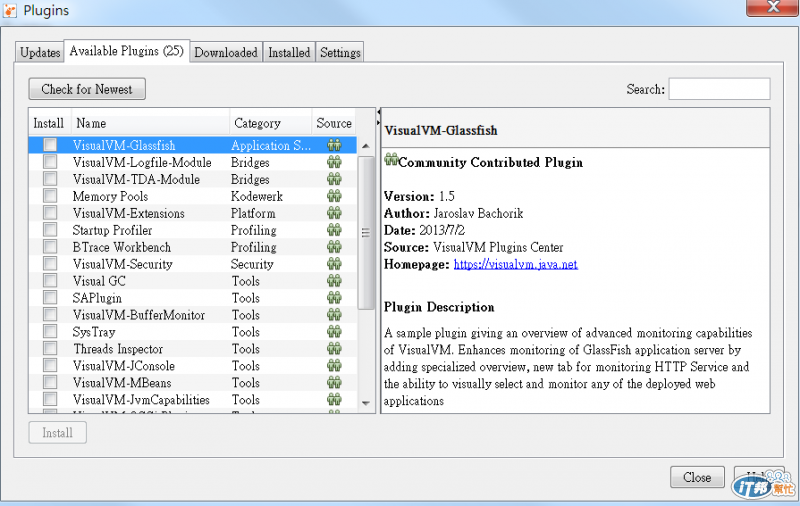Click community source icon for VisualVM-Extensions row

pyautogui.click(x=334, y=213)
